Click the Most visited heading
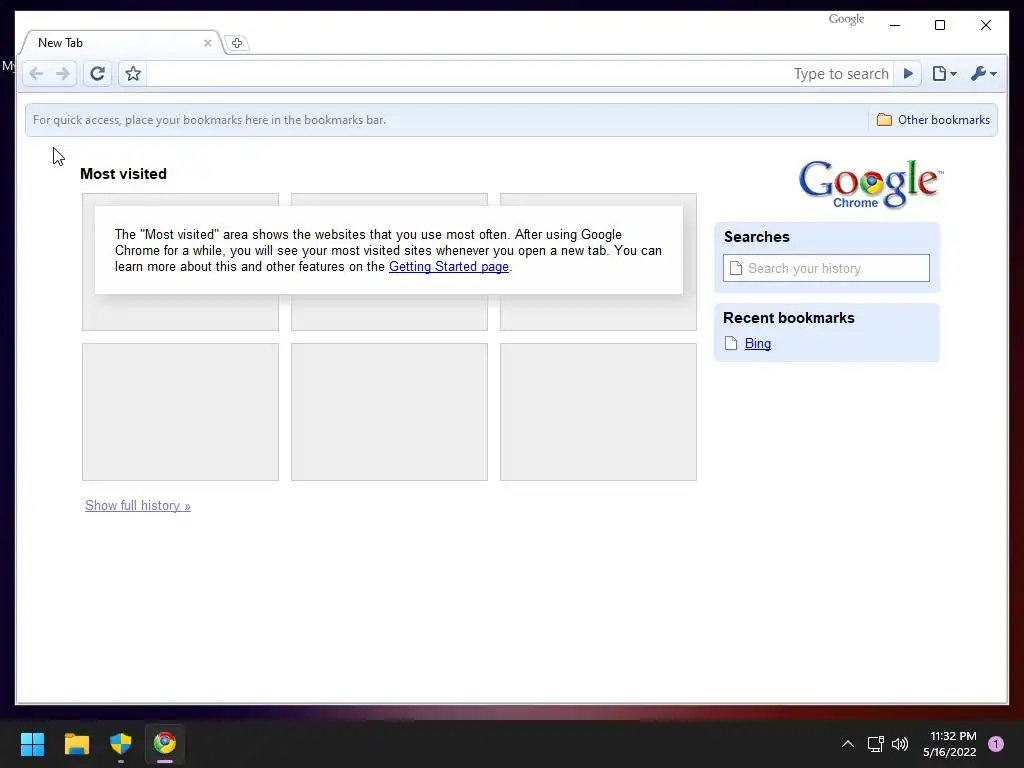This screenshot has width=1024, height=768. [123, 174]
